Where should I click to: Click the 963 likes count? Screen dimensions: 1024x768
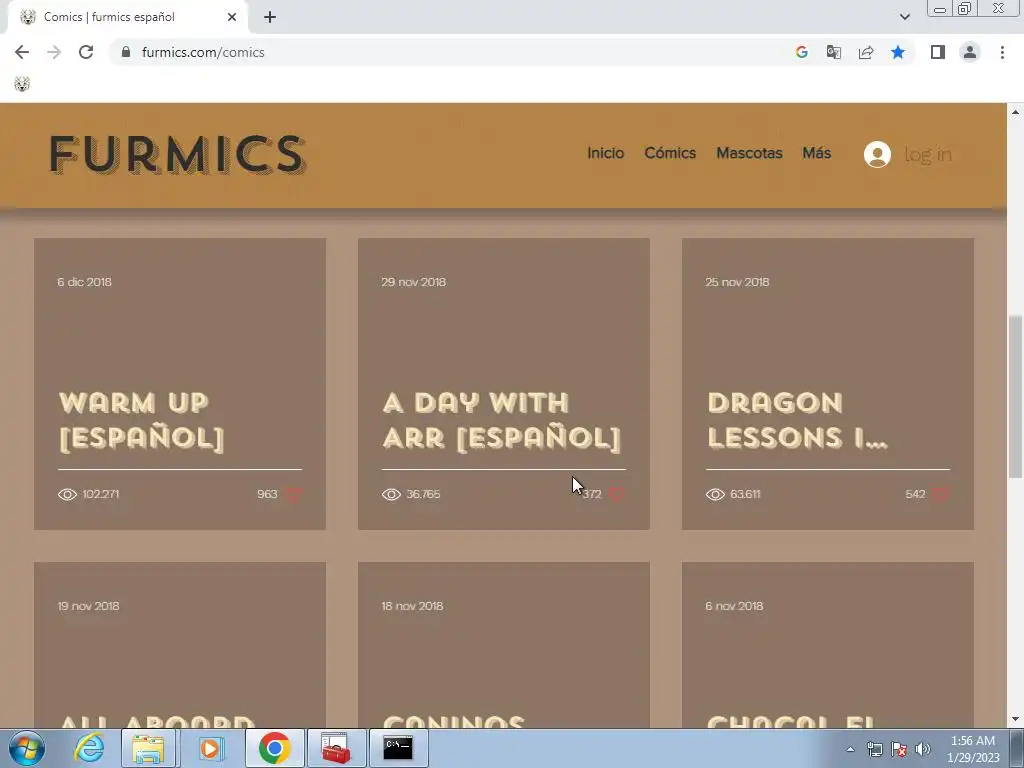[267, 494]
